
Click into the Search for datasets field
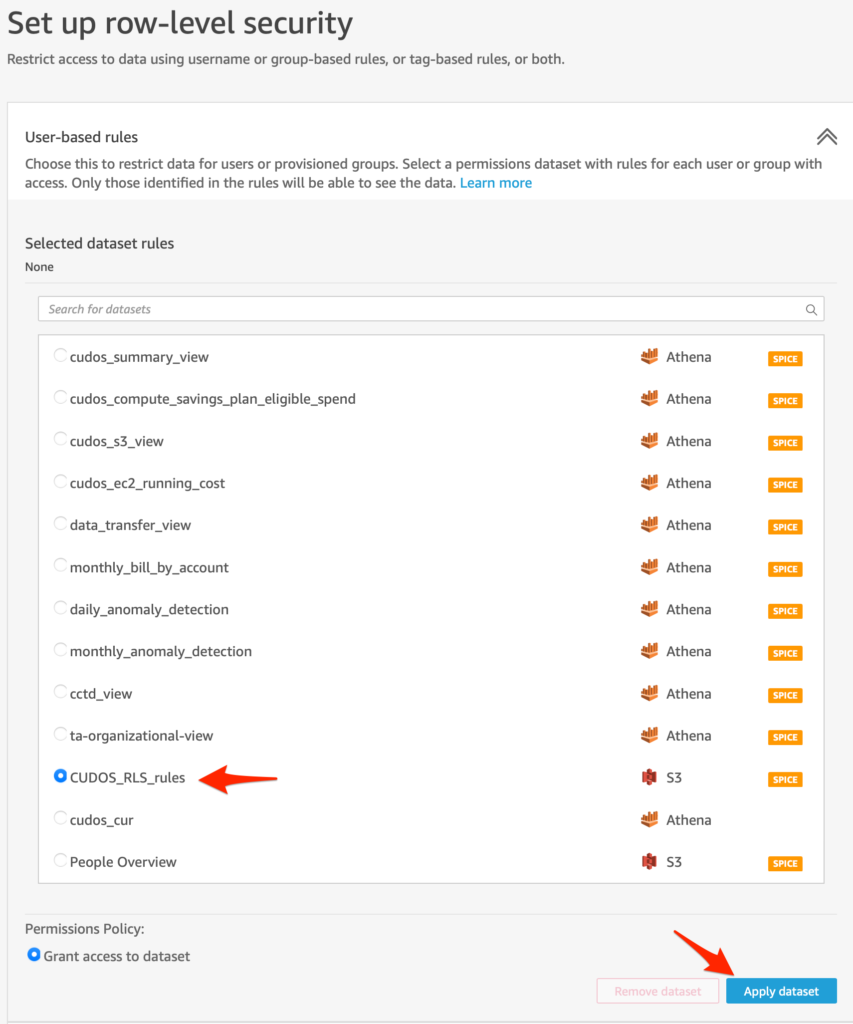pyautogui.click(x=420, y=309)
